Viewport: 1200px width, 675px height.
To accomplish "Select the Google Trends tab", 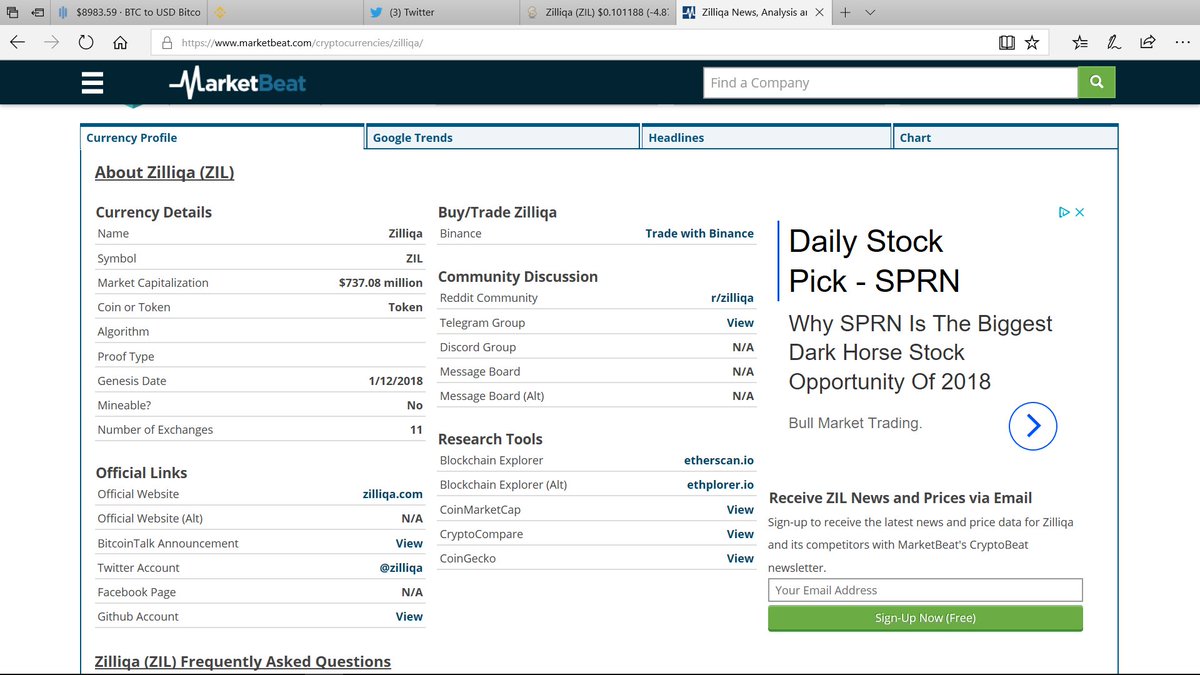I will (503, 137).
